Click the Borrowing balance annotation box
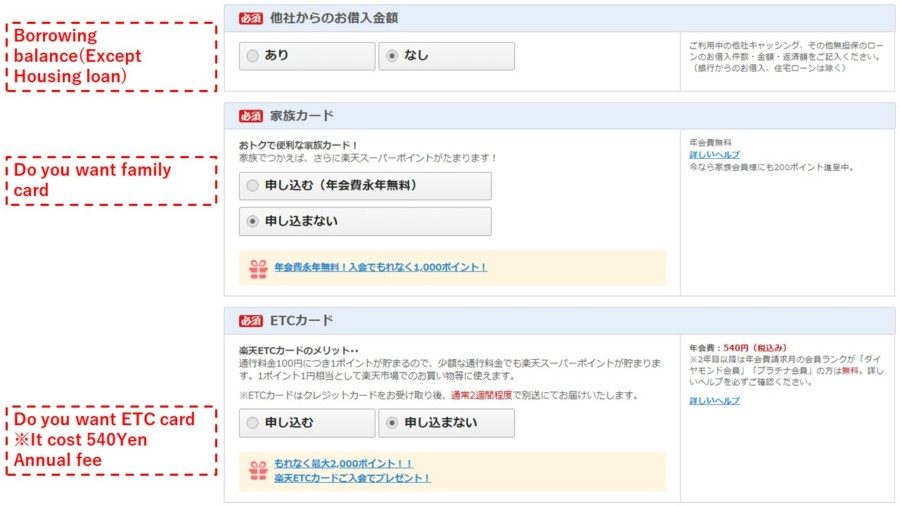This screenshot has height=506, width=900. [x=111, y=58]
